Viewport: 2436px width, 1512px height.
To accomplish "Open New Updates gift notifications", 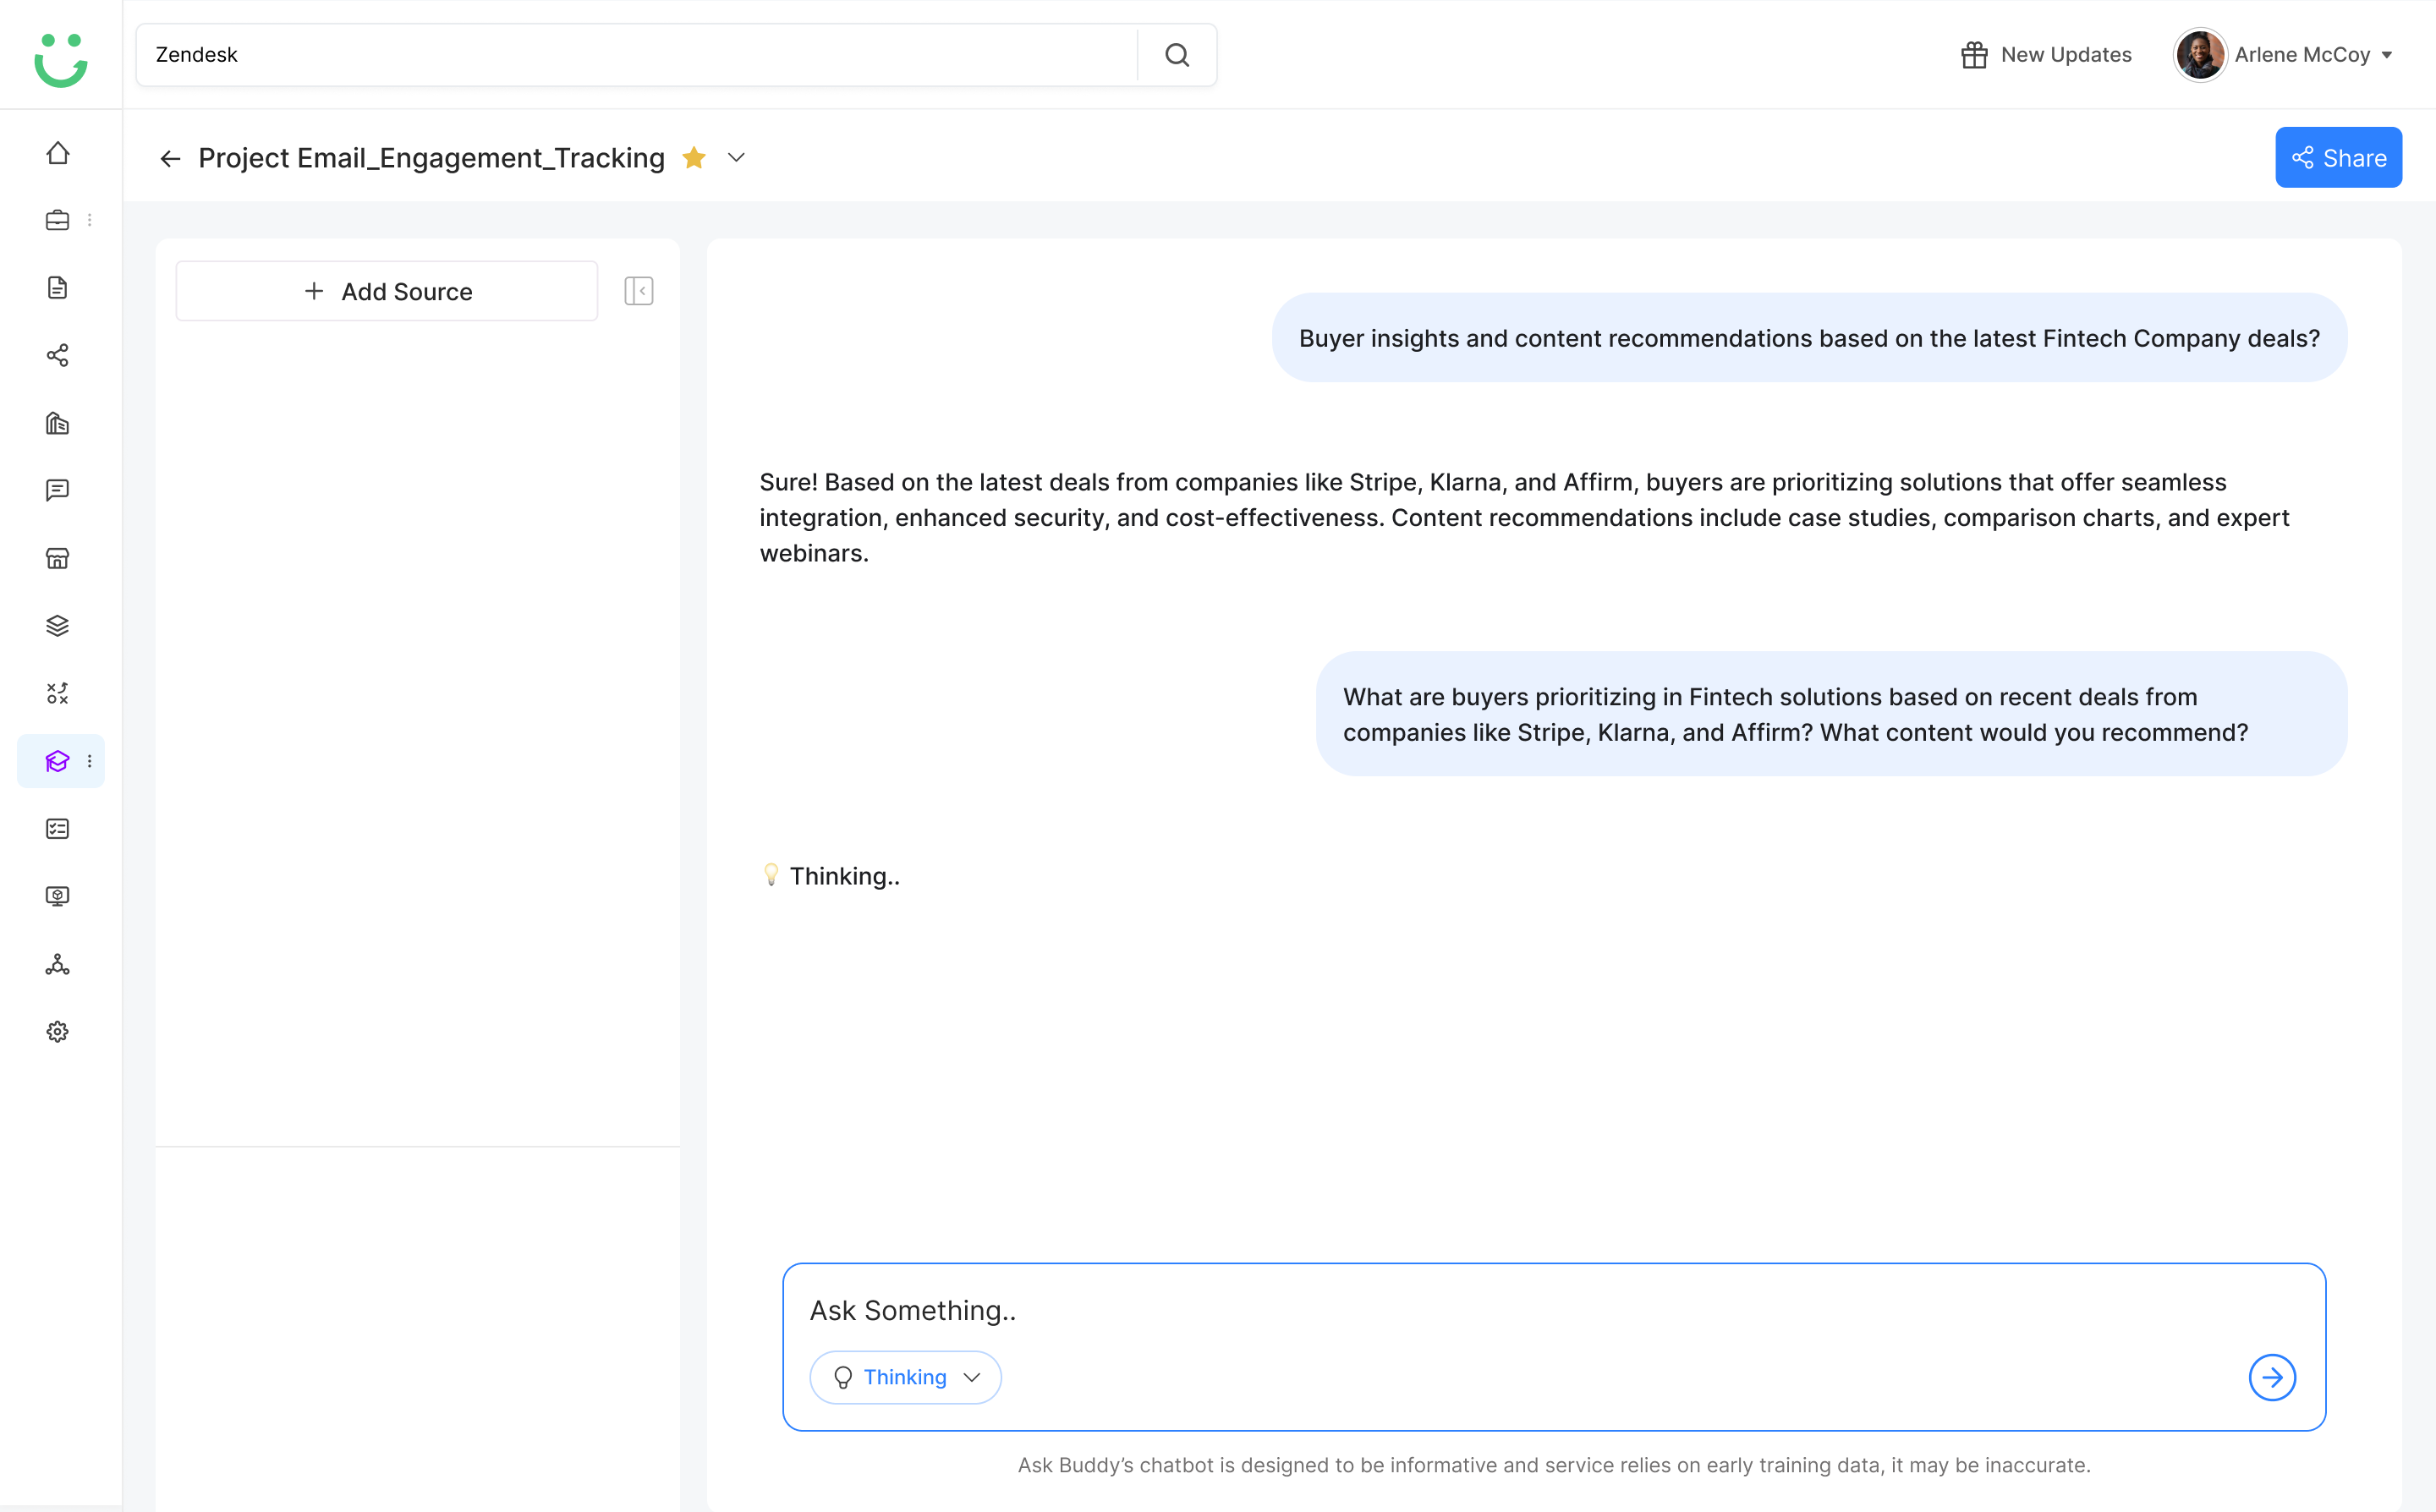I will [x=2046, y=55].
